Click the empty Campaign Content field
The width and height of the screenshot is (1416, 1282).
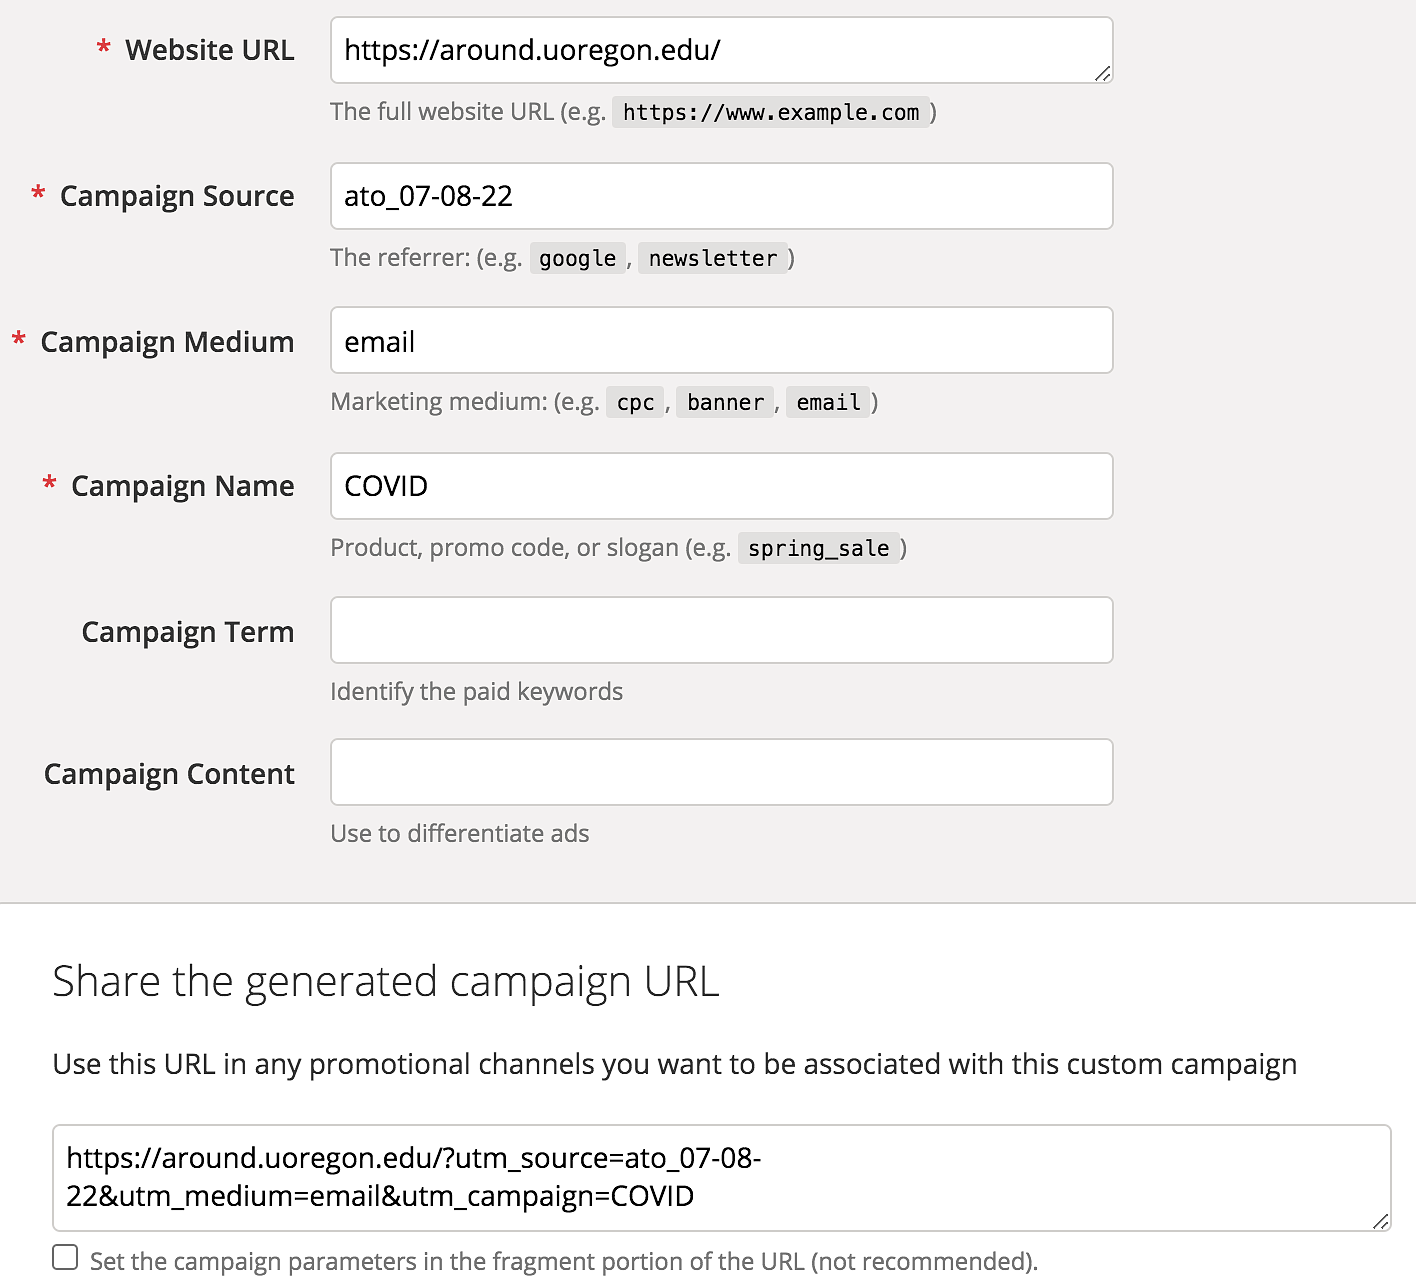(x=720, y=772)
